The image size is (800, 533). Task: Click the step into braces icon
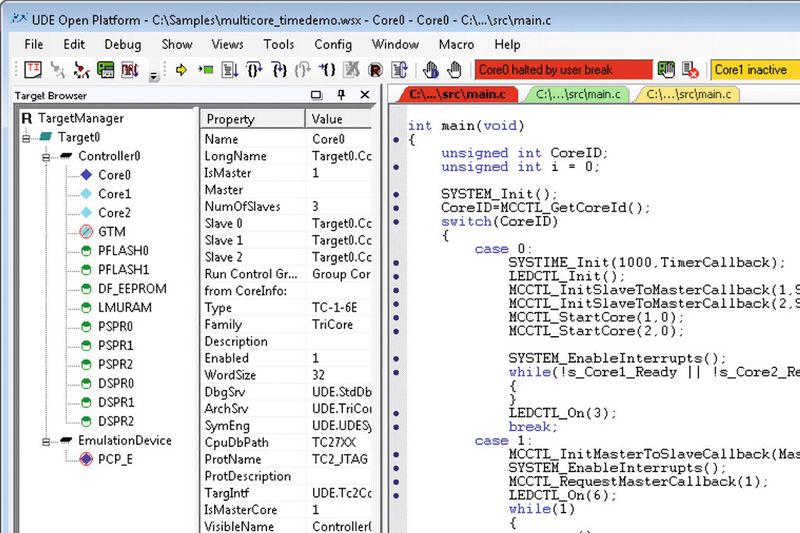pyautogui.click(x=254, y=69)
